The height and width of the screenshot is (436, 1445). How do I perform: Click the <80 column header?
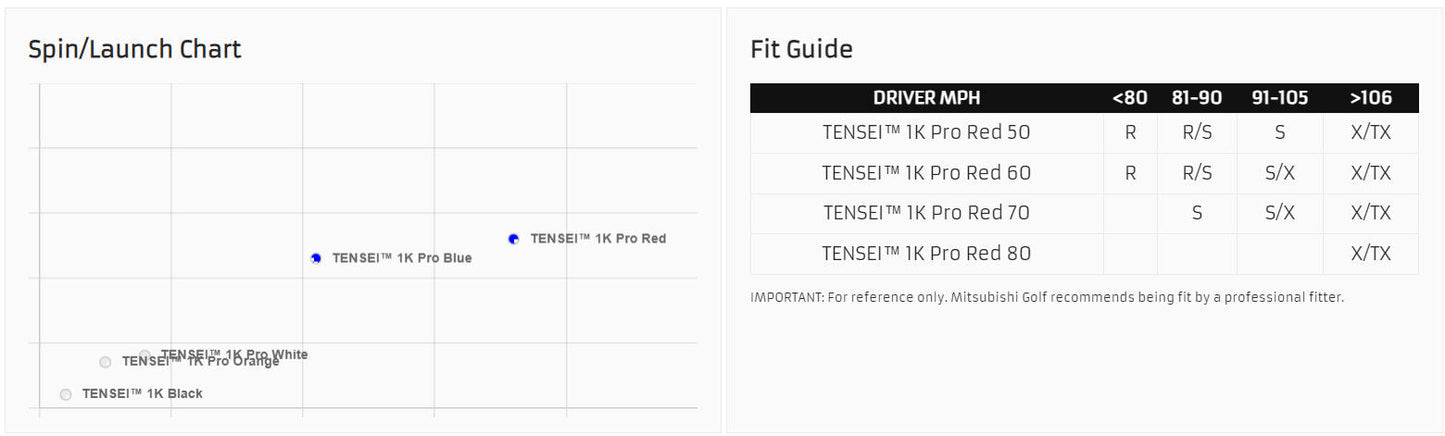(1130, 98)
